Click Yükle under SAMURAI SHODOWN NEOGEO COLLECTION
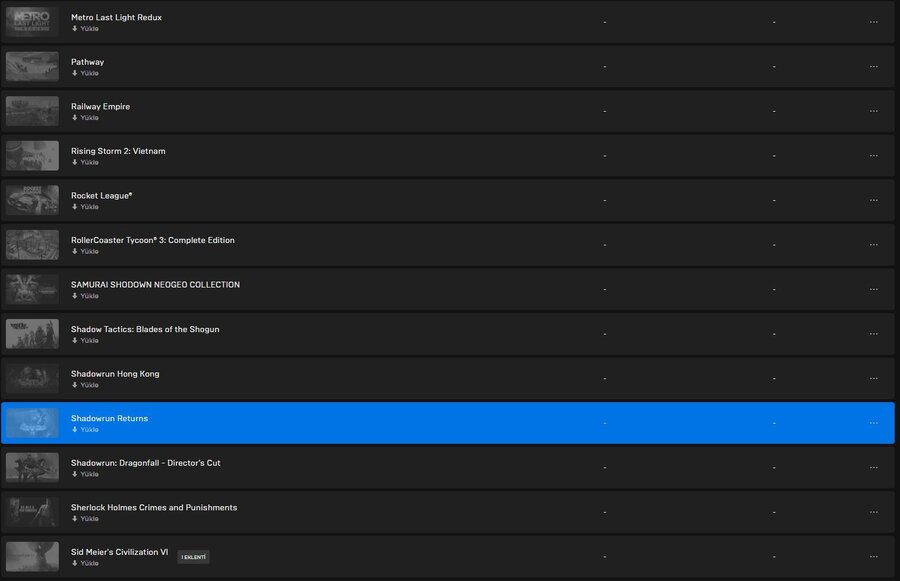 (89, 296)
